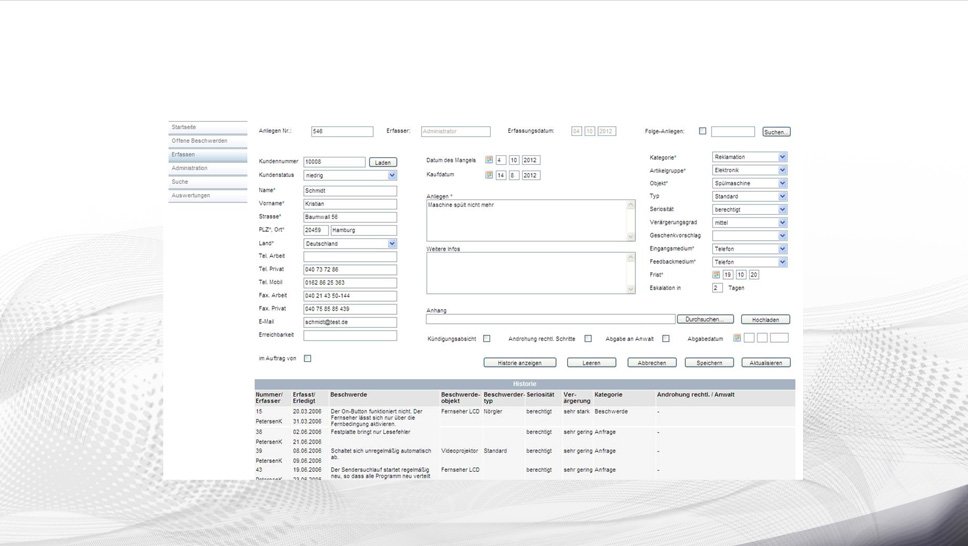Click the Tel. Privat field
968x546 pixels.
350,270
